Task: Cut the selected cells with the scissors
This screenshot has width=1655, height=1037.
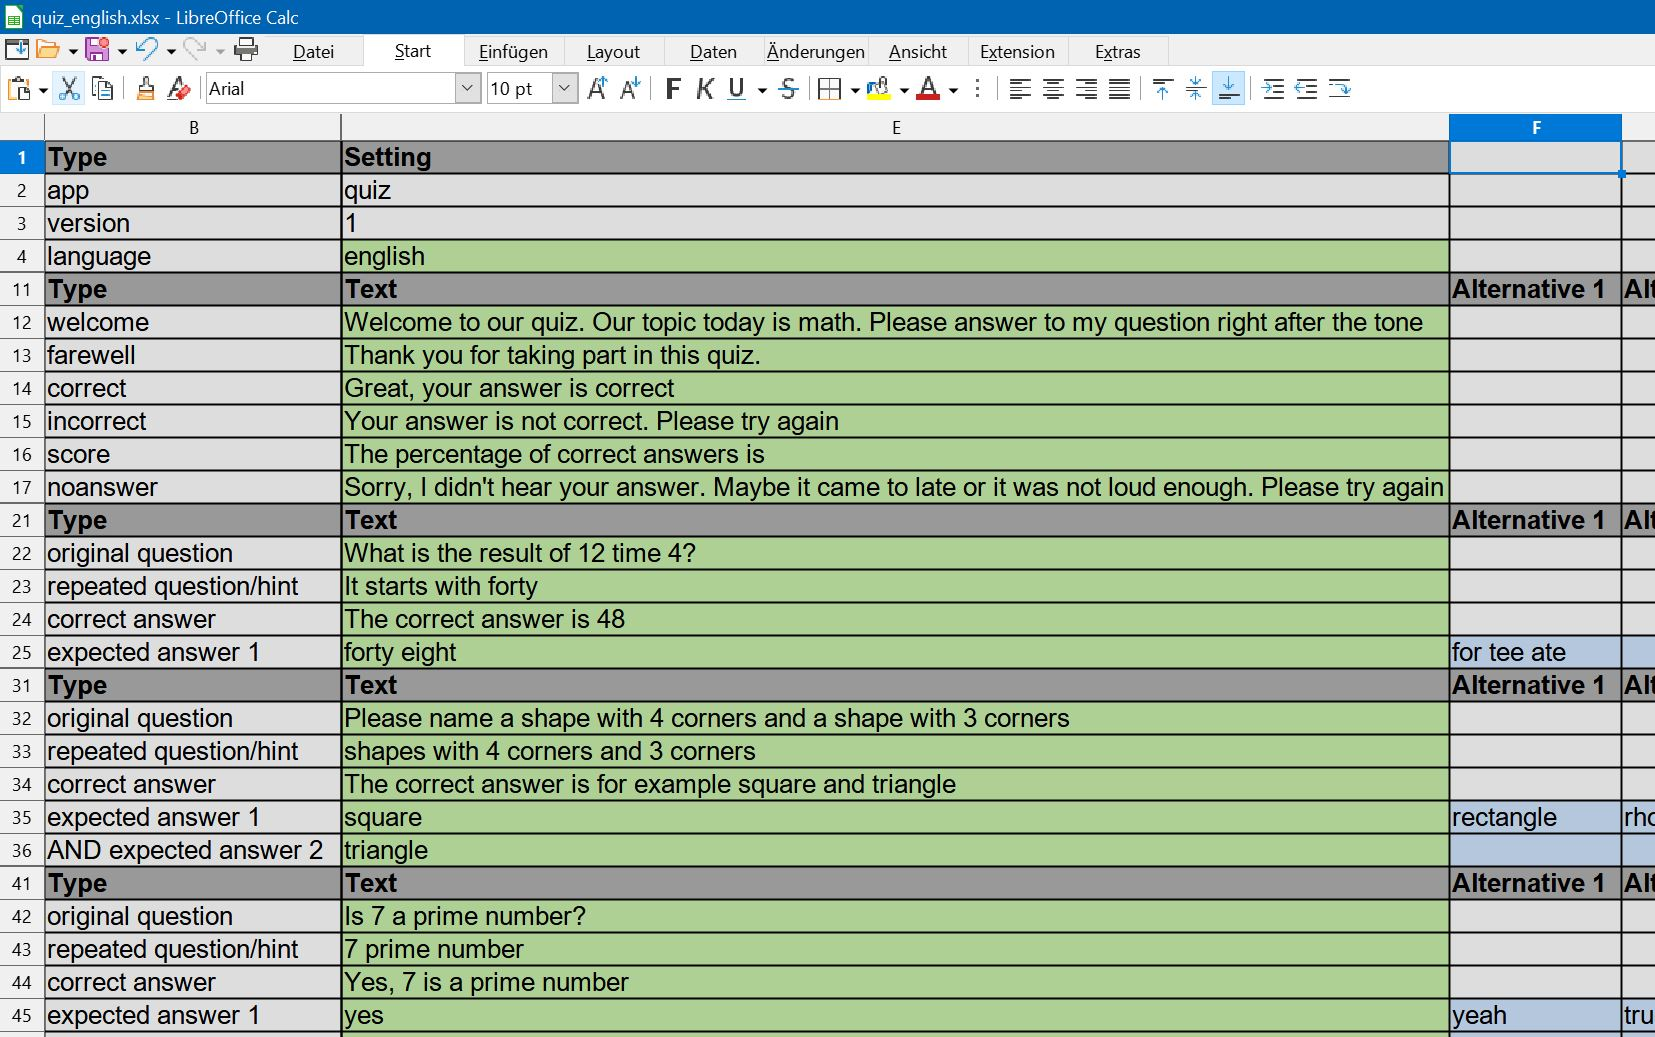Action: coord(69,89)
